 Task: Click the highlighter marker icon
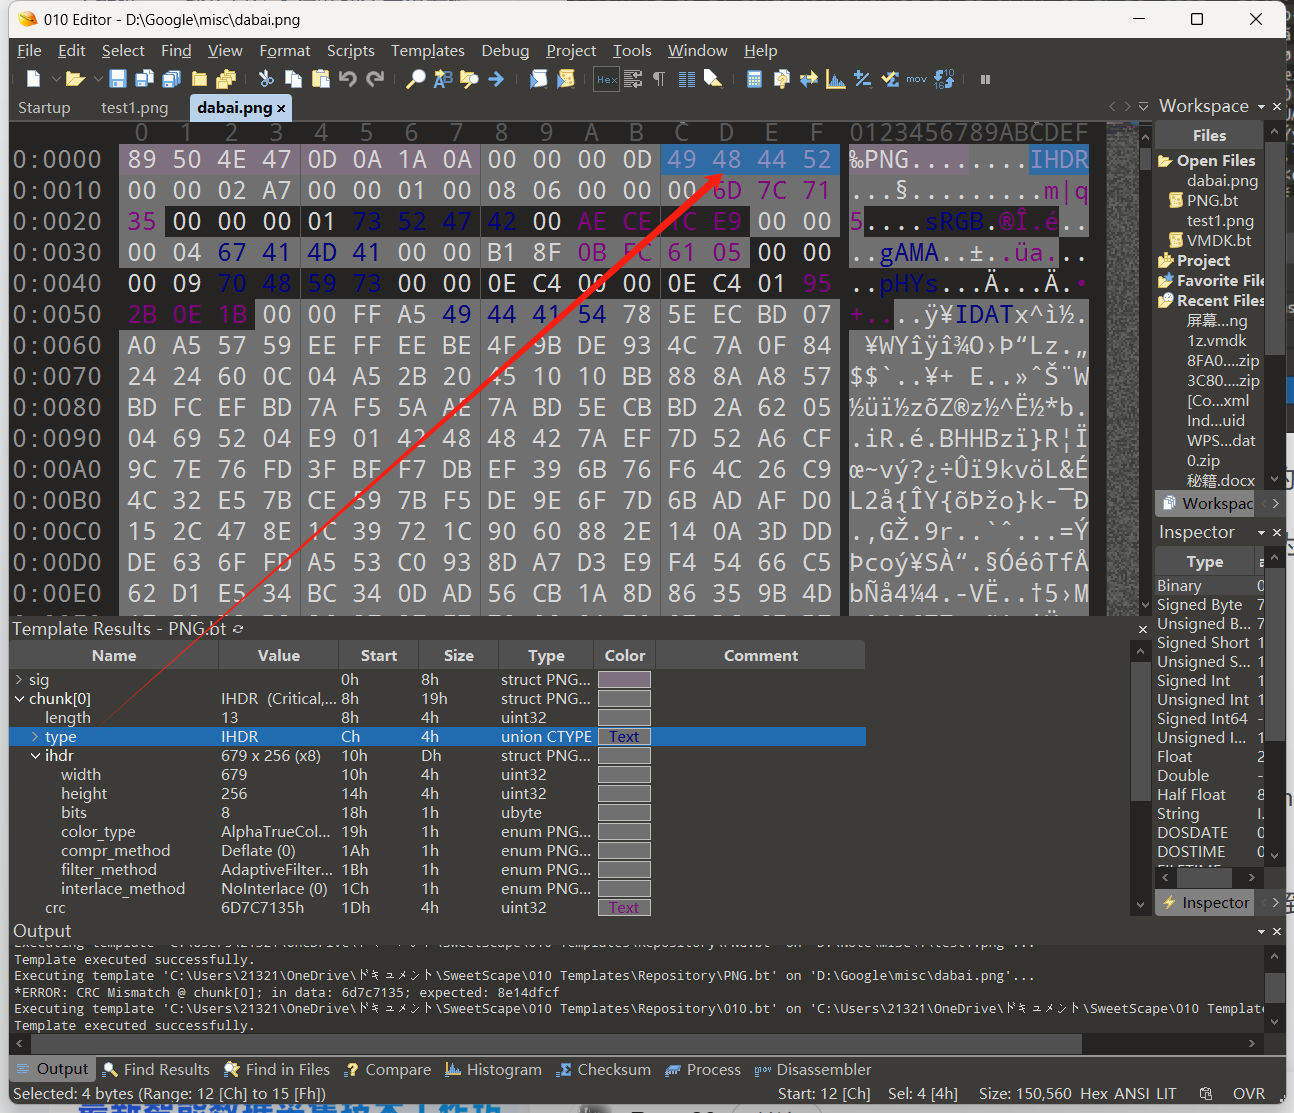(x=713, y=79)
